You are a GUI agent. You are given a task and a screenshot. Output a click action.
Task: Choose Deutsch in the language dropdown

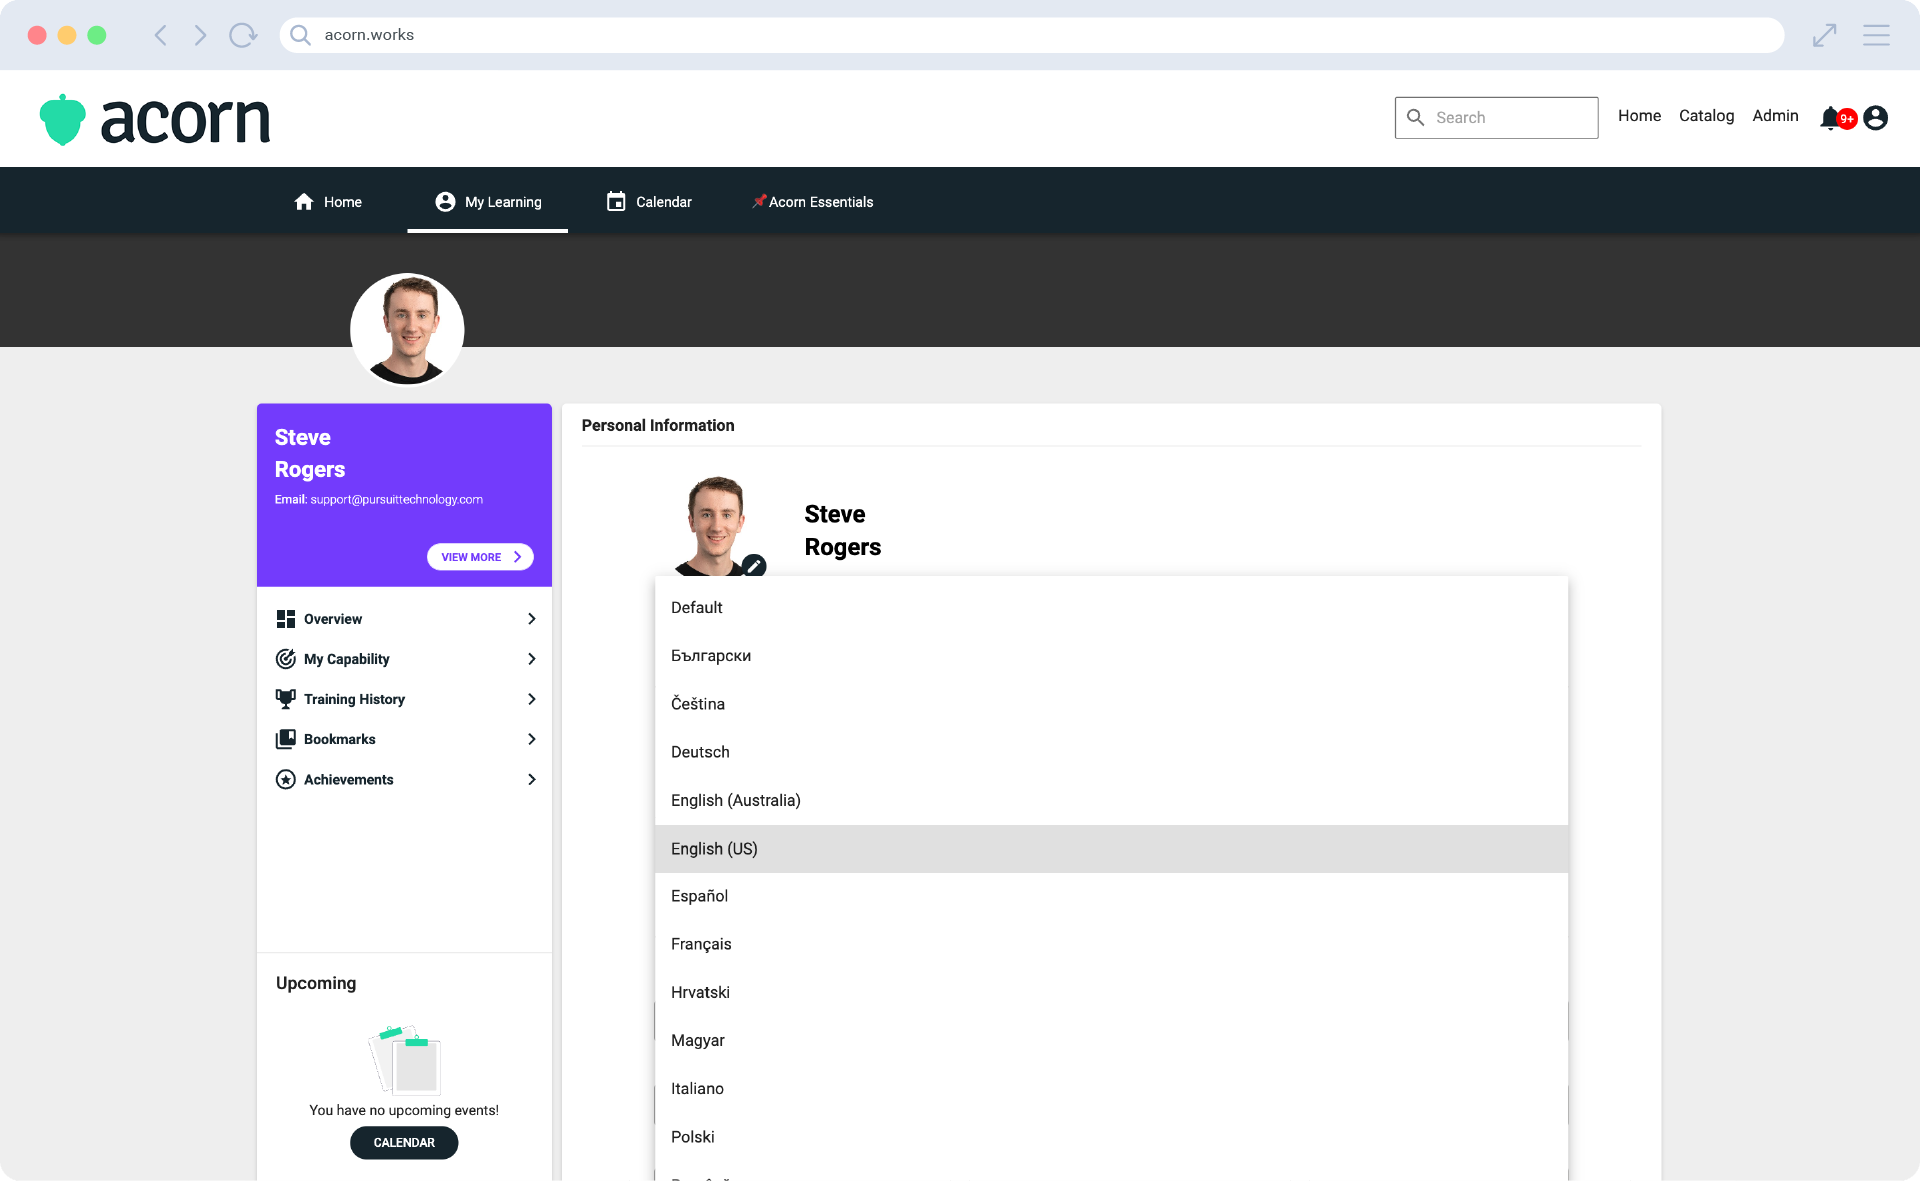coord(700,752)
